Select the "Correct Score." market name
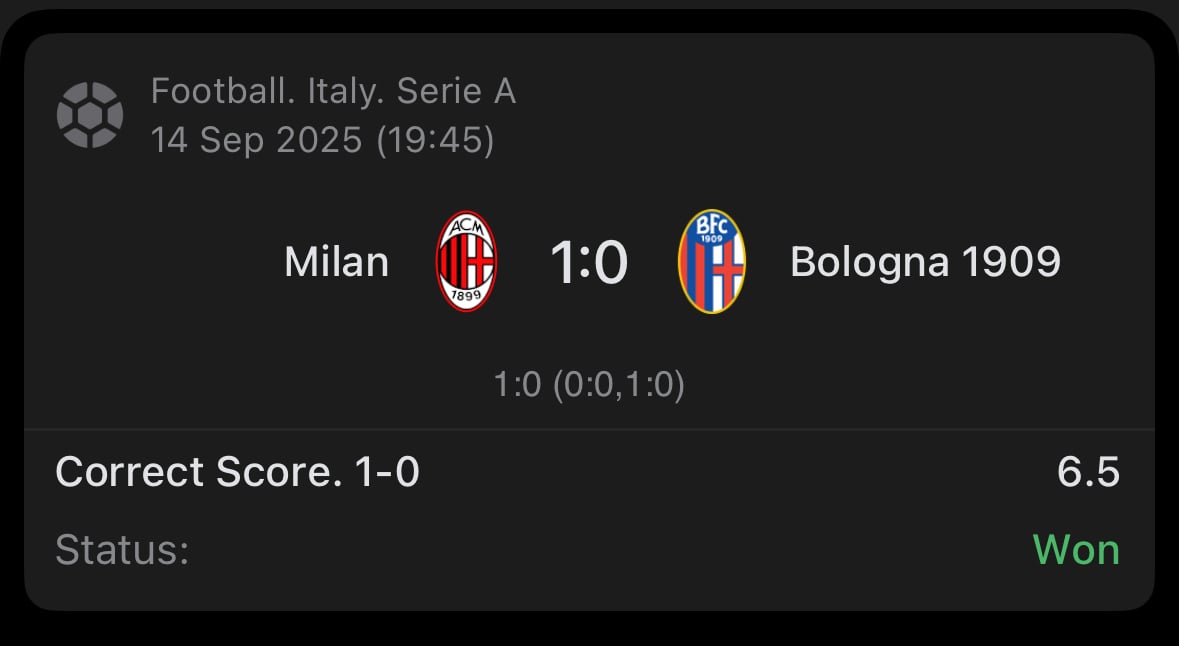The width and height of the screenshot is (1179, 646). click(199, 472)
